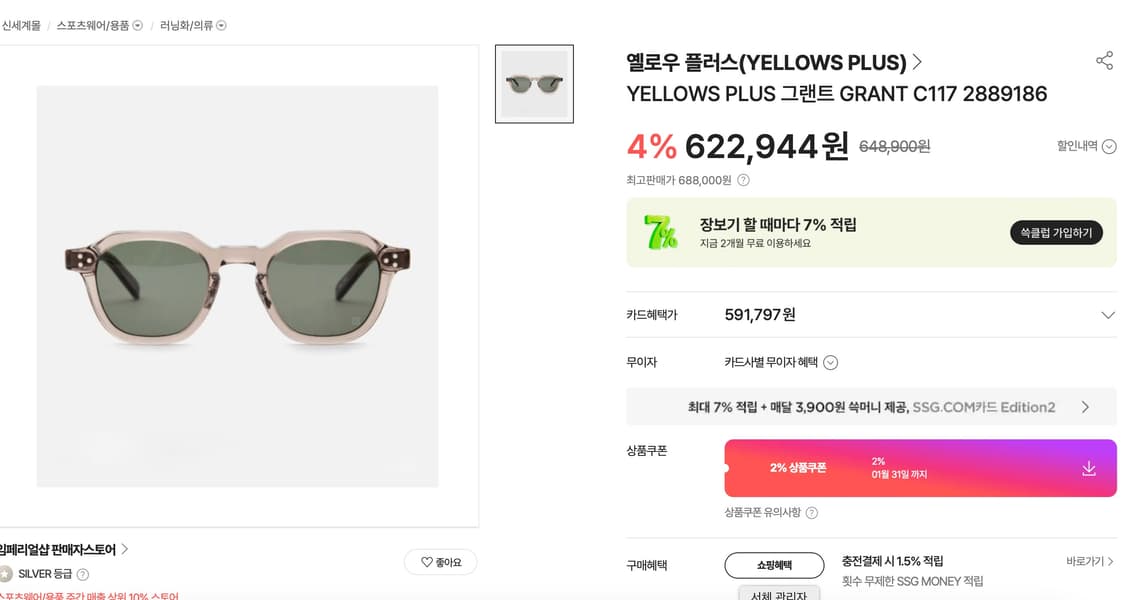Image resolution: width=1125 pixels, height=600 pixels.
Task: Follow the 바로가기 link
Action: coord(1089,562)
